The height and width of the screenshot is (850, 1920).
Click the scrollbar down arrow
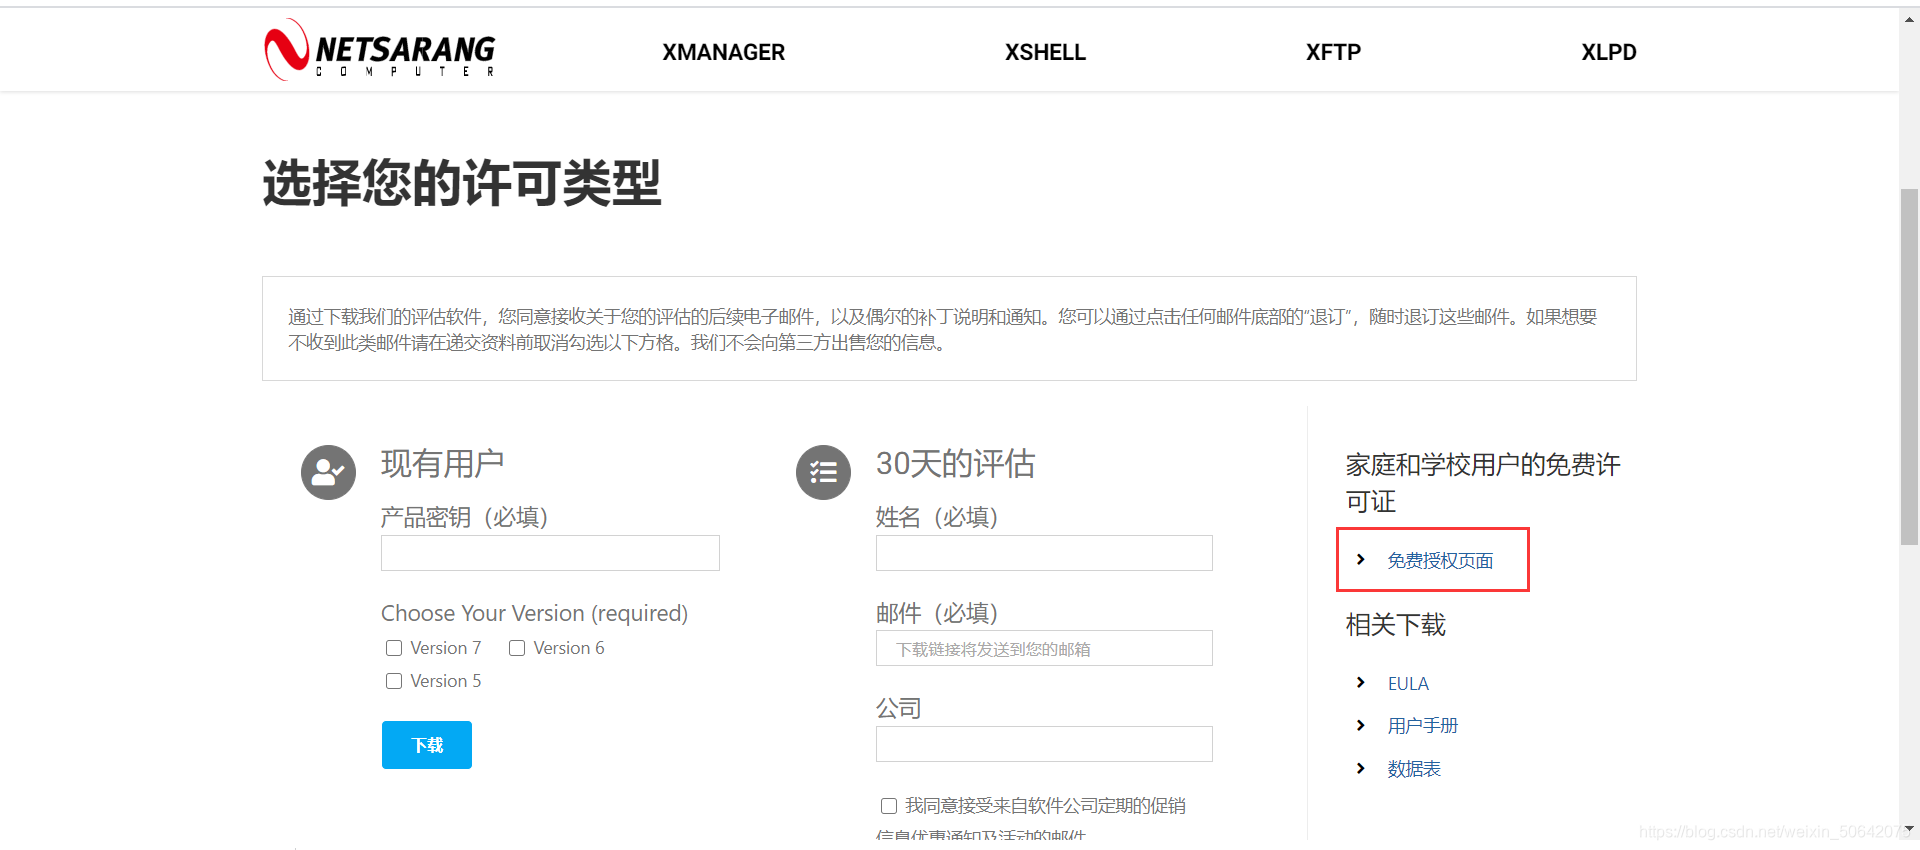(x=1909, y=829)
